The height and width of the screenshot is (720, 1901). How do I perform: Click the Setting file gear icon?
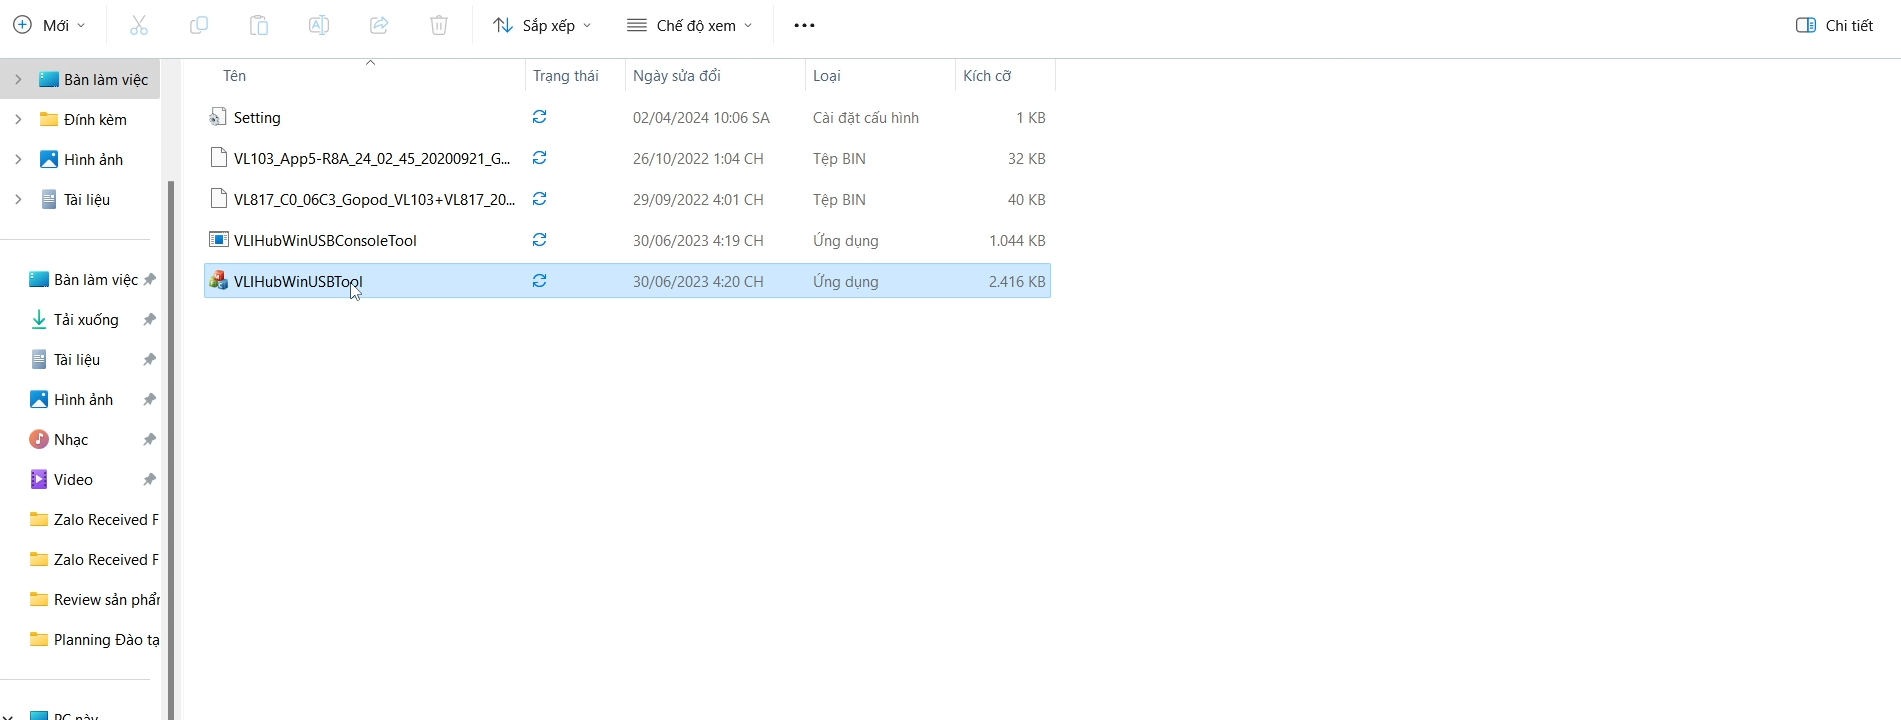click(218, 117)
